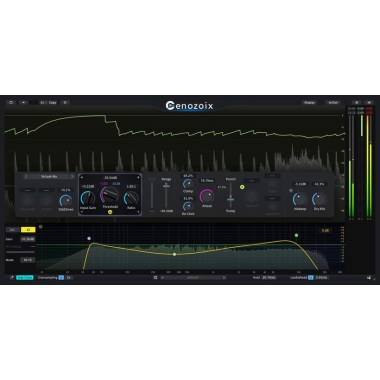Click previous arrow of Virtual Mu style selector
380x380 pixels.
(x=26, y=176)
